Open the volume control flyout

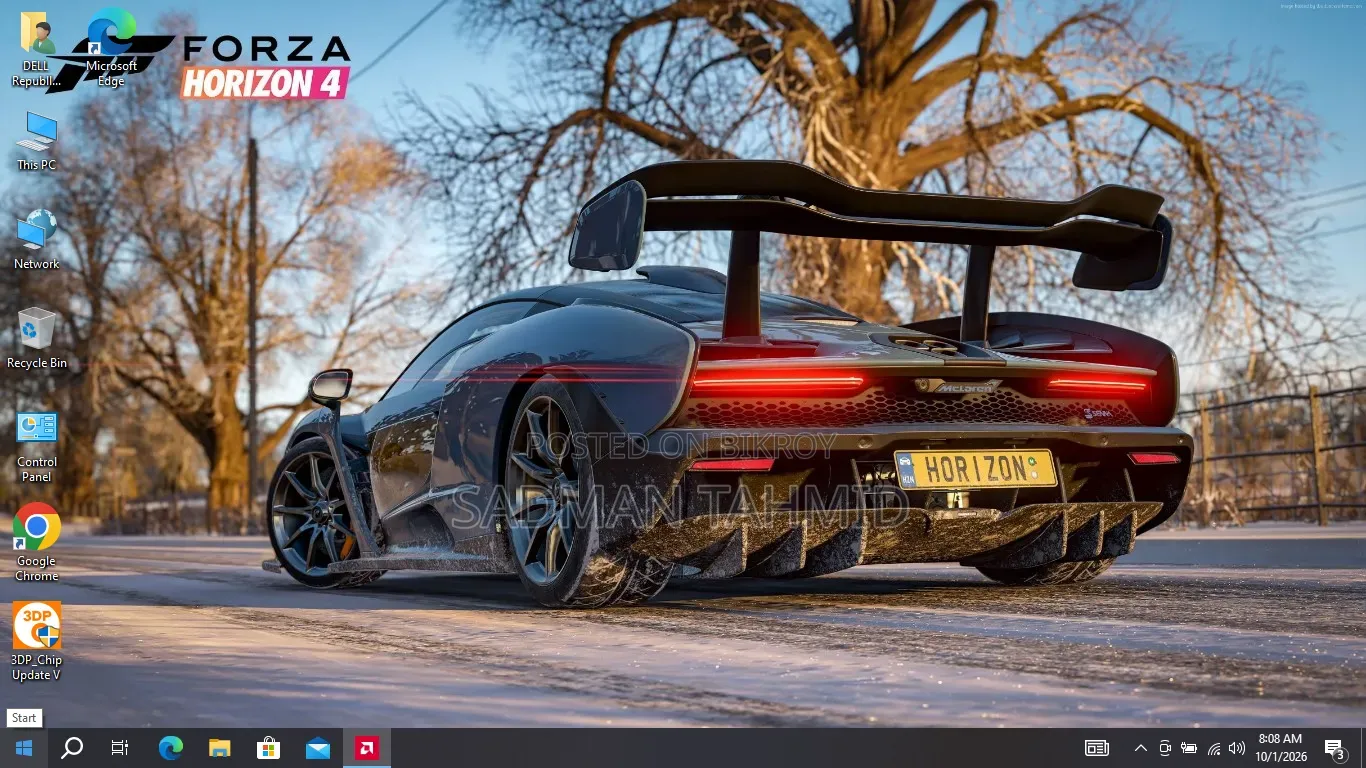pyautogui.click(x=1237, y=748)
